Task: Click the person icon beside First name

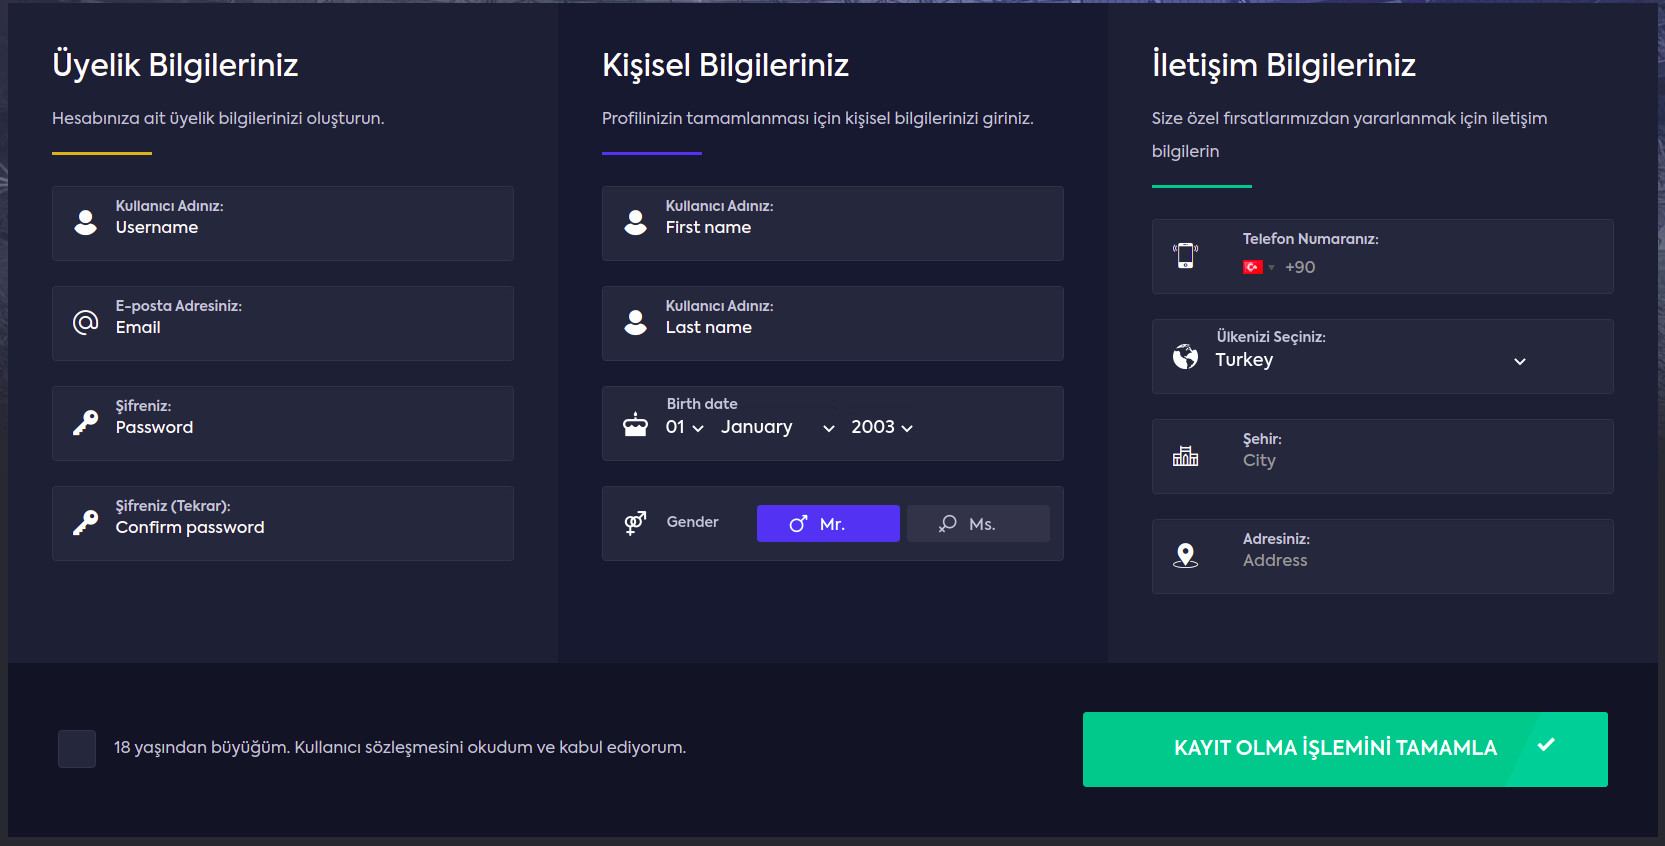Action: coord(636,222)
